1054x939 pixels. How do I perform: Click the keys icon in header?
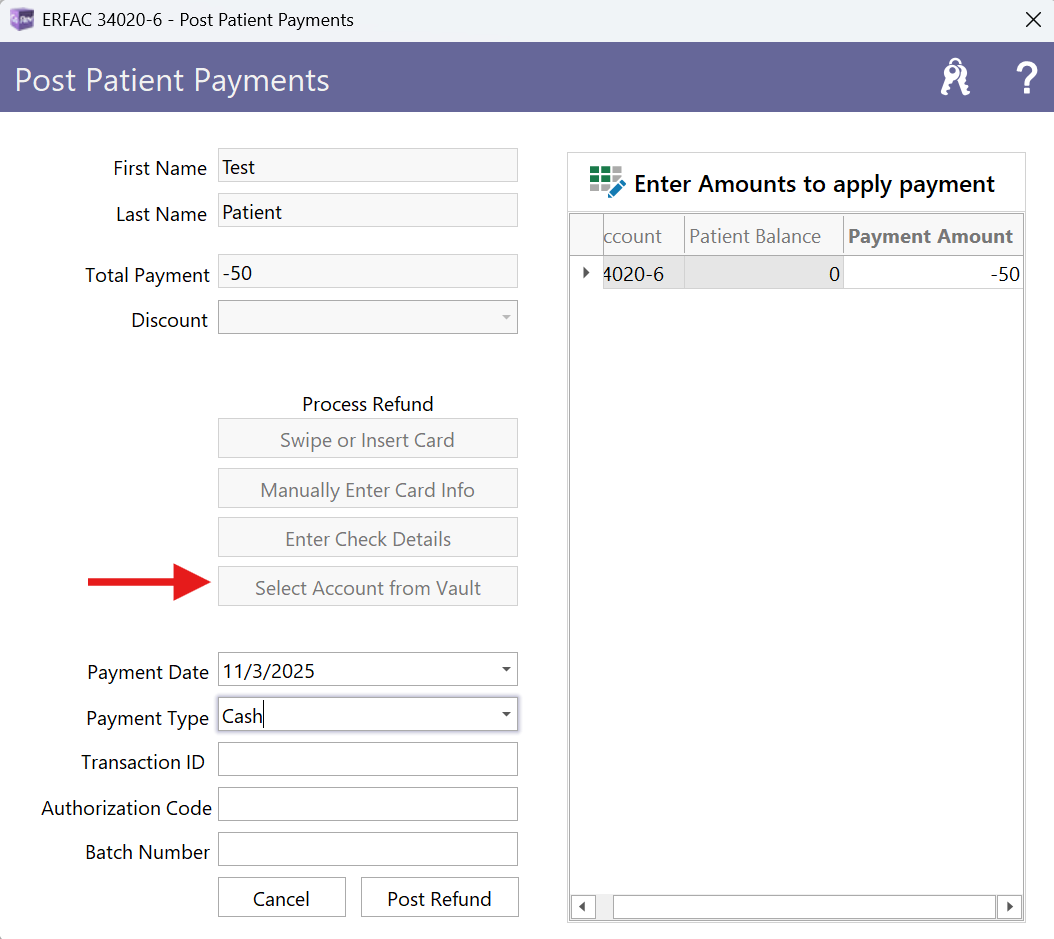[x=955, y=78]
